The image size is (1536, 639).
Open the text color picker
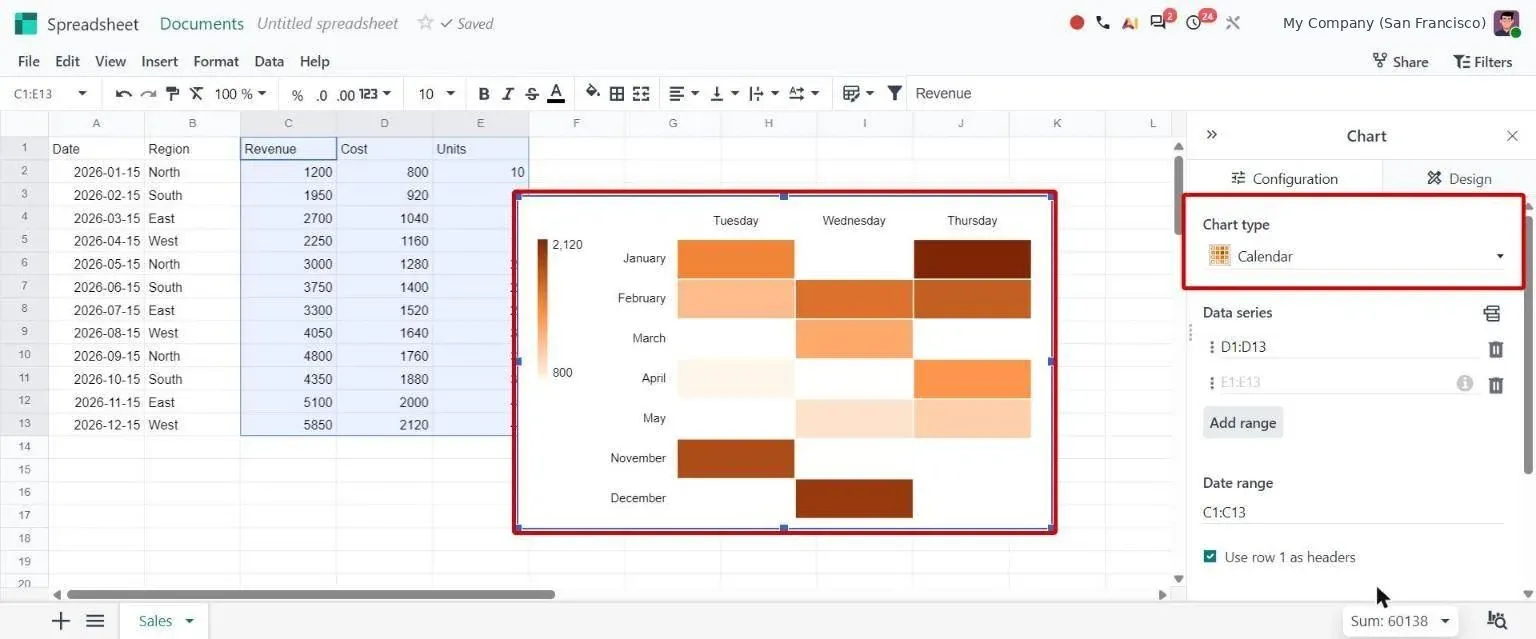(x=556, y=94)
